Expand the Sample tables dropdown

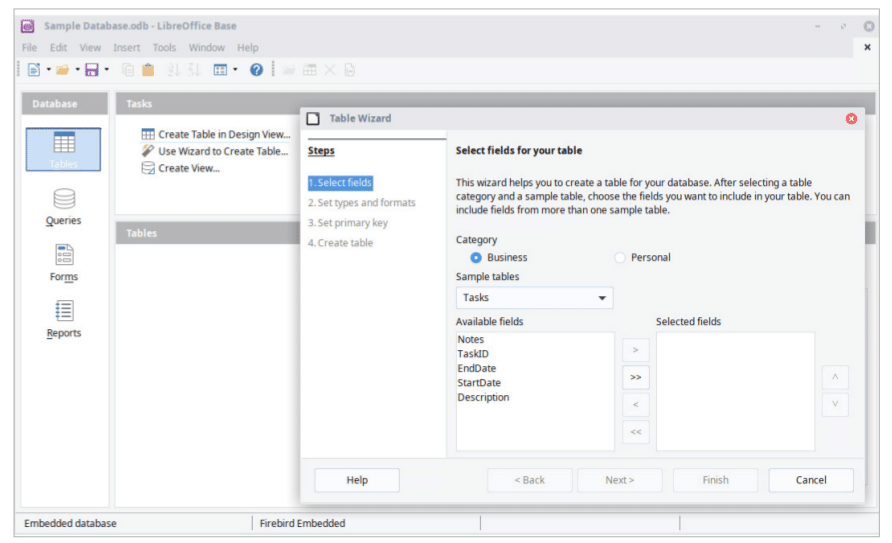602,298
